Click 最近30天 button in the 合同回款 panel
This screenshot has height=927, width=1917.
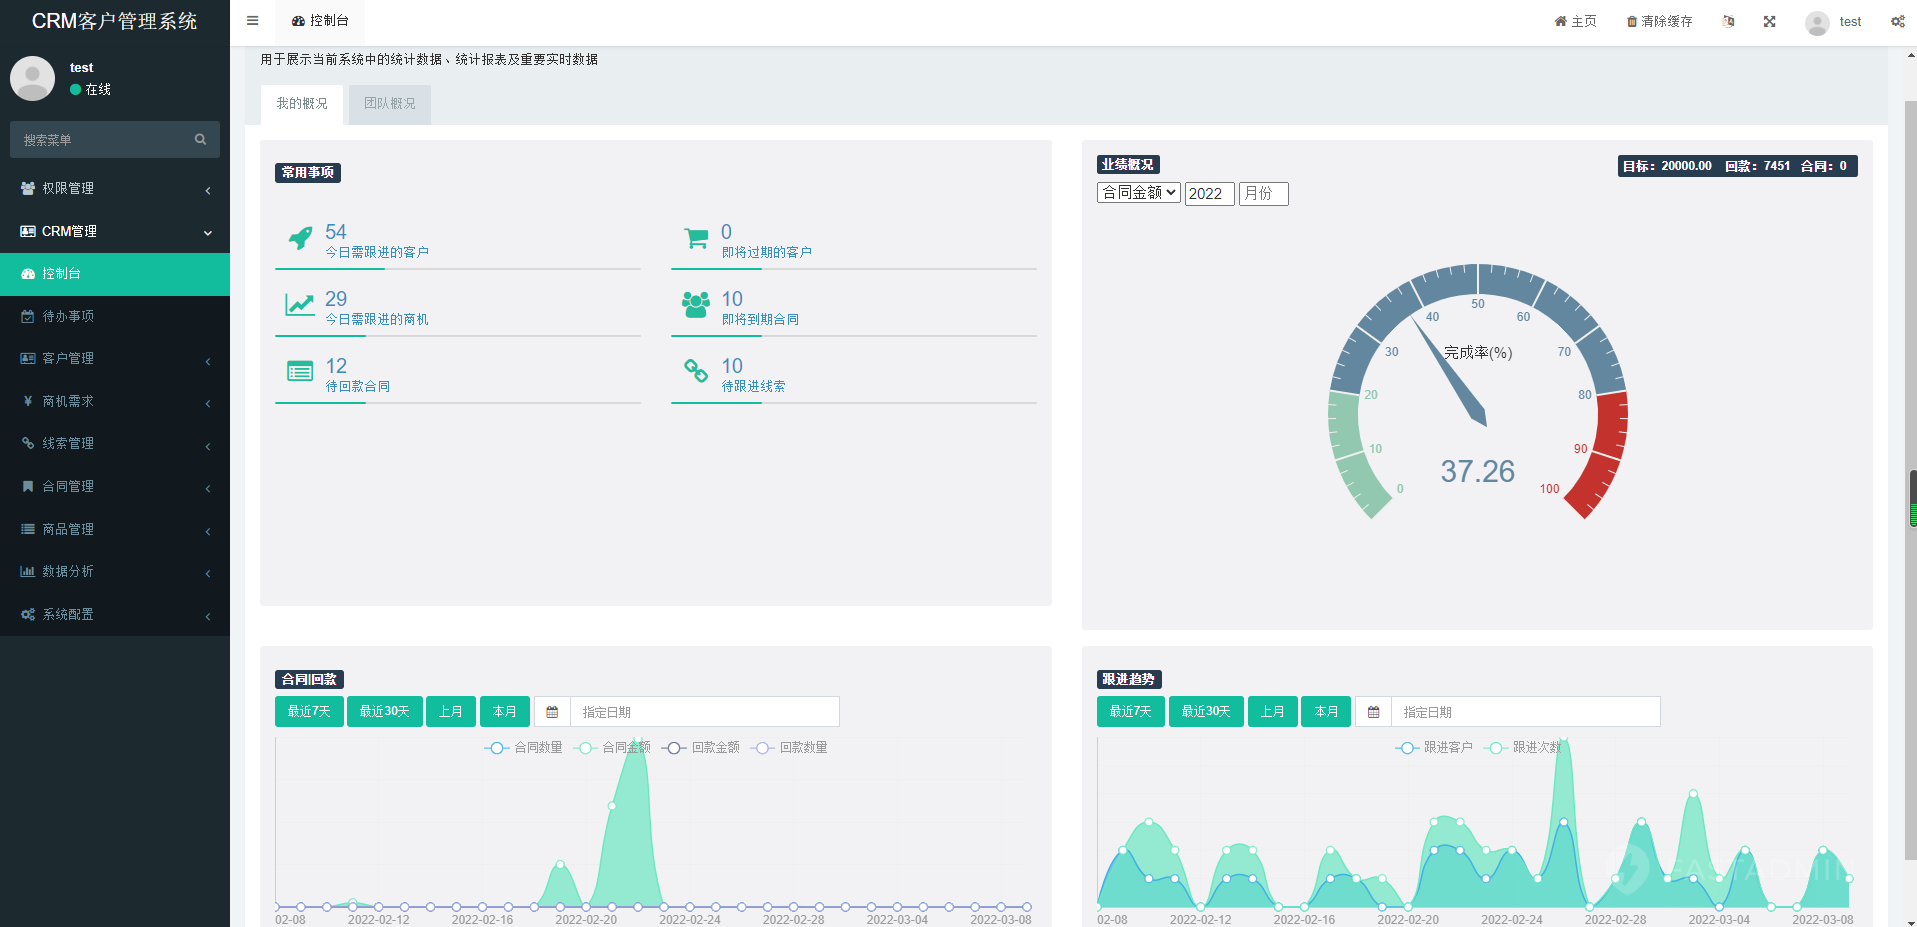coord(384,712)
